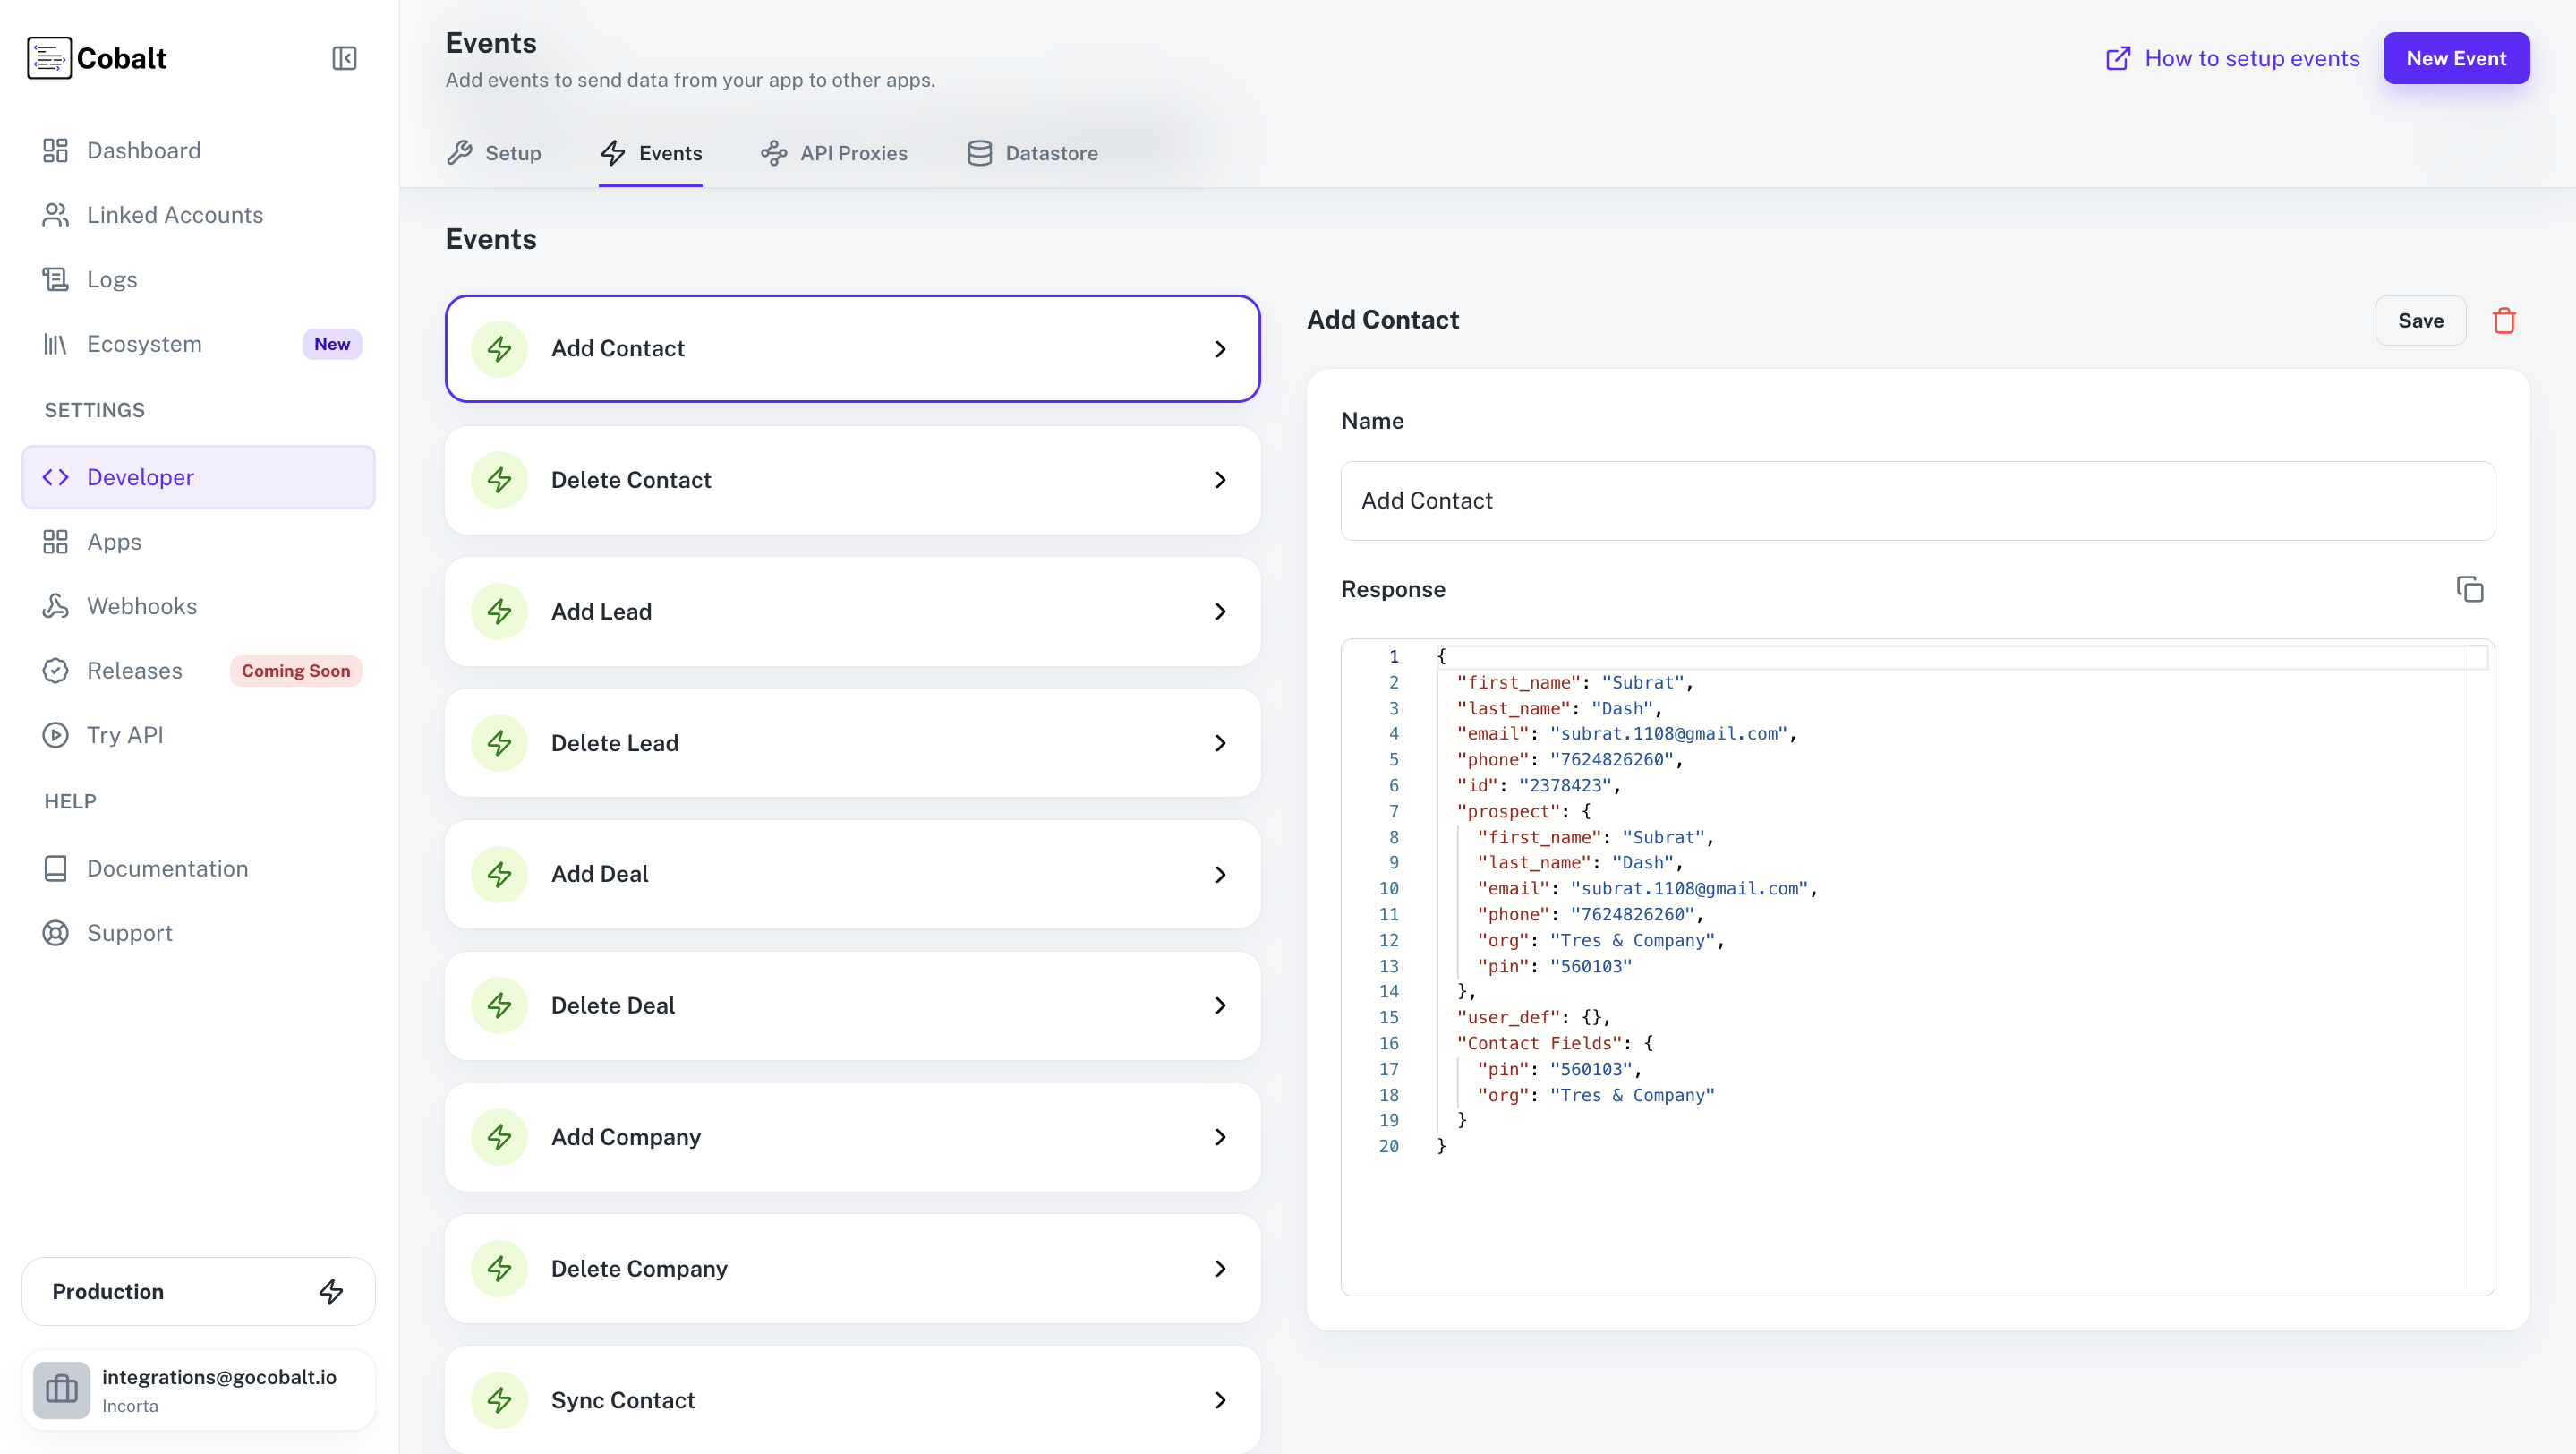Delete event with red trash icon
The height and width of the screenshot is (1454, 2576).
2503,321
